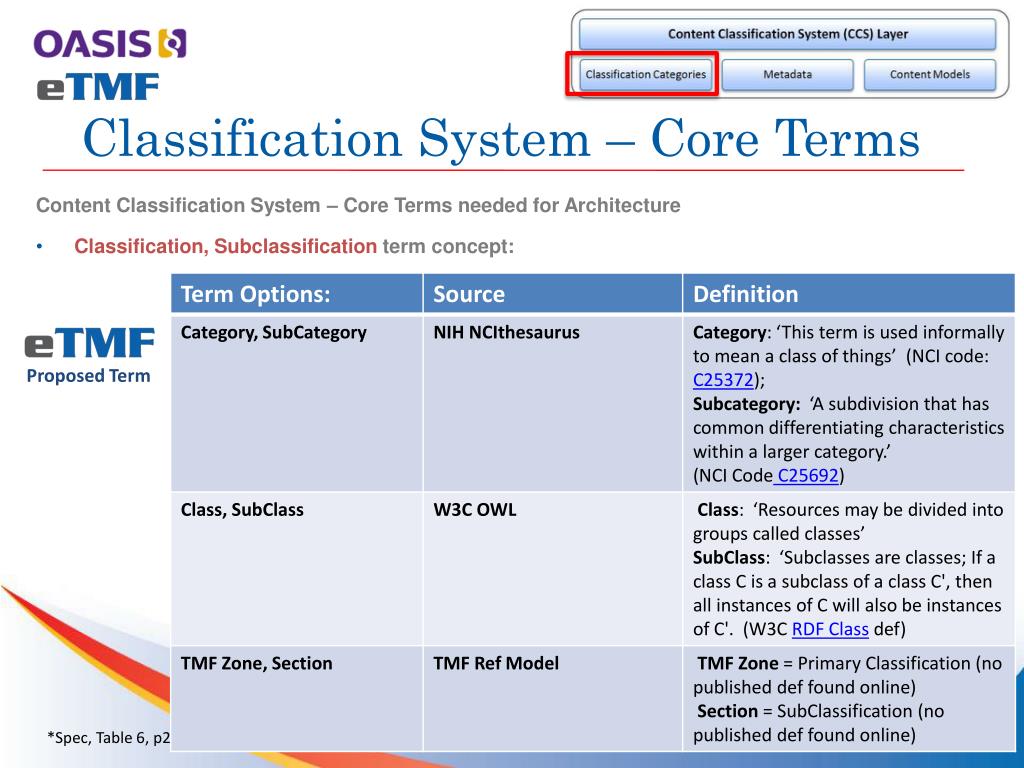The height and width of the screenshot is (768, 1024).
Task: Click the 'Proposed Term' label
Action: pyautogui.click(x=88, y=376)
